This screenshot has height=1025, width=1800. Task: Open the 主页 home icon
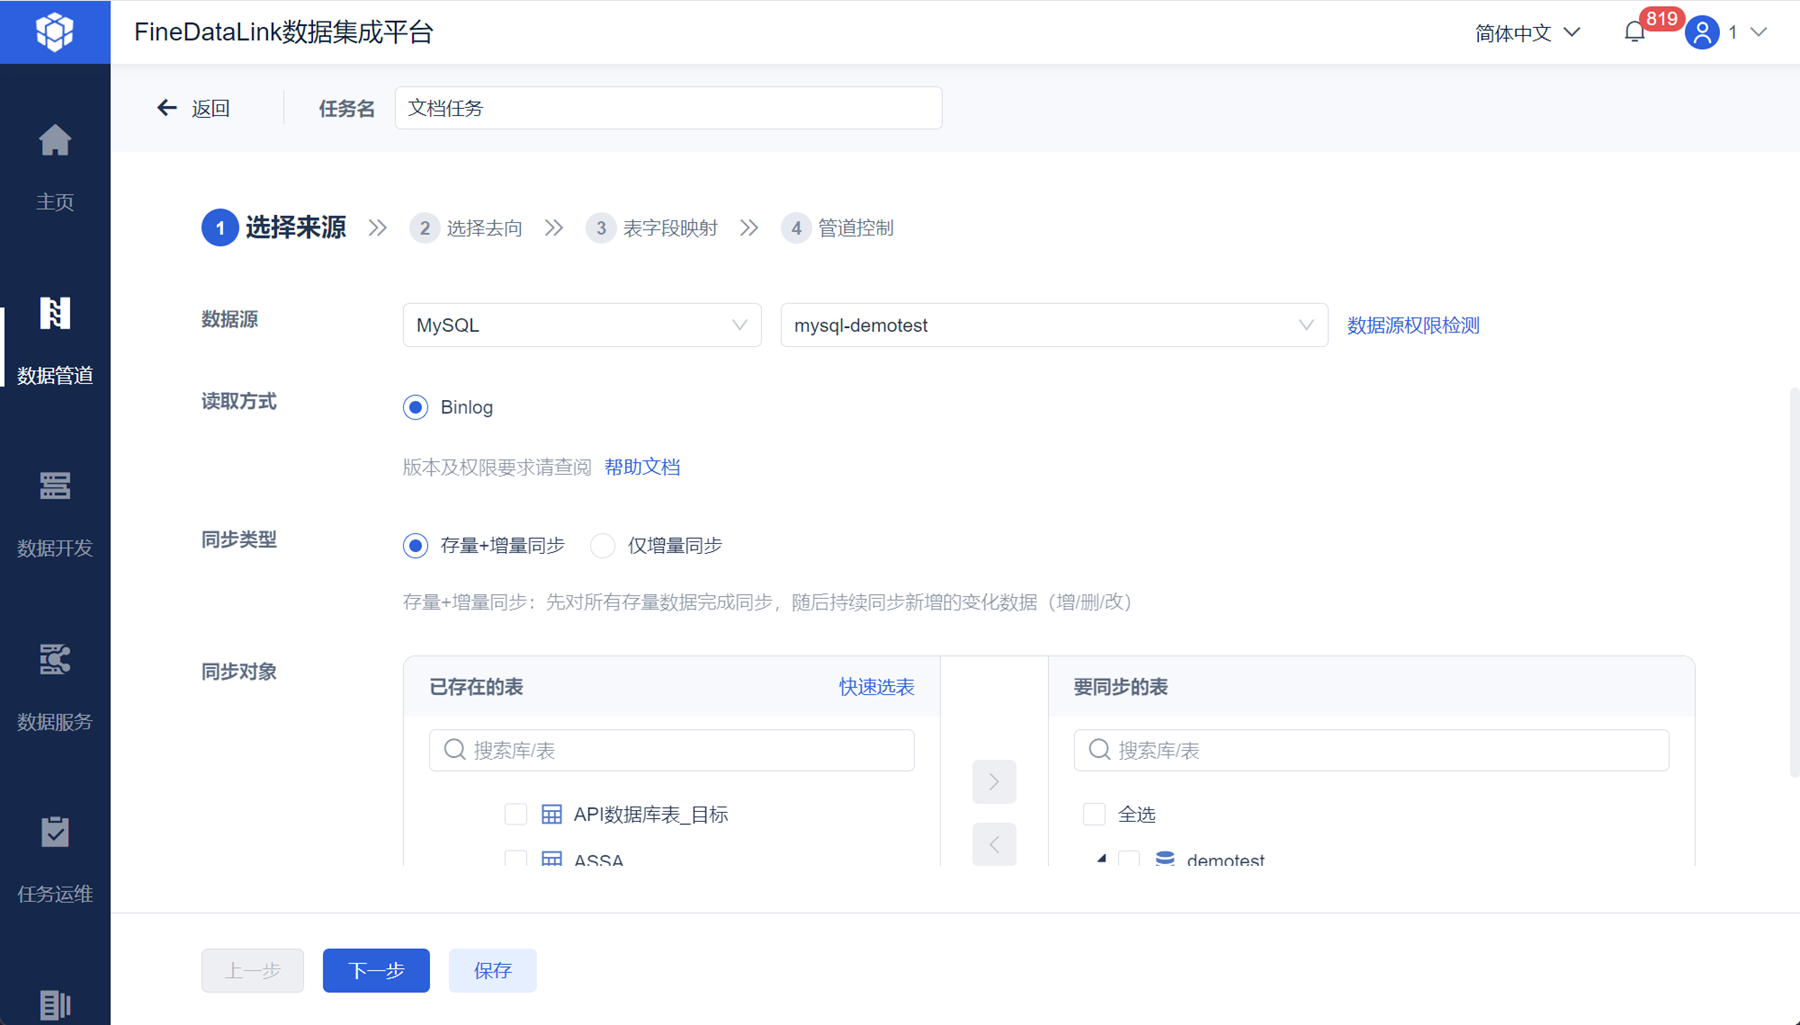coord(55,141)
